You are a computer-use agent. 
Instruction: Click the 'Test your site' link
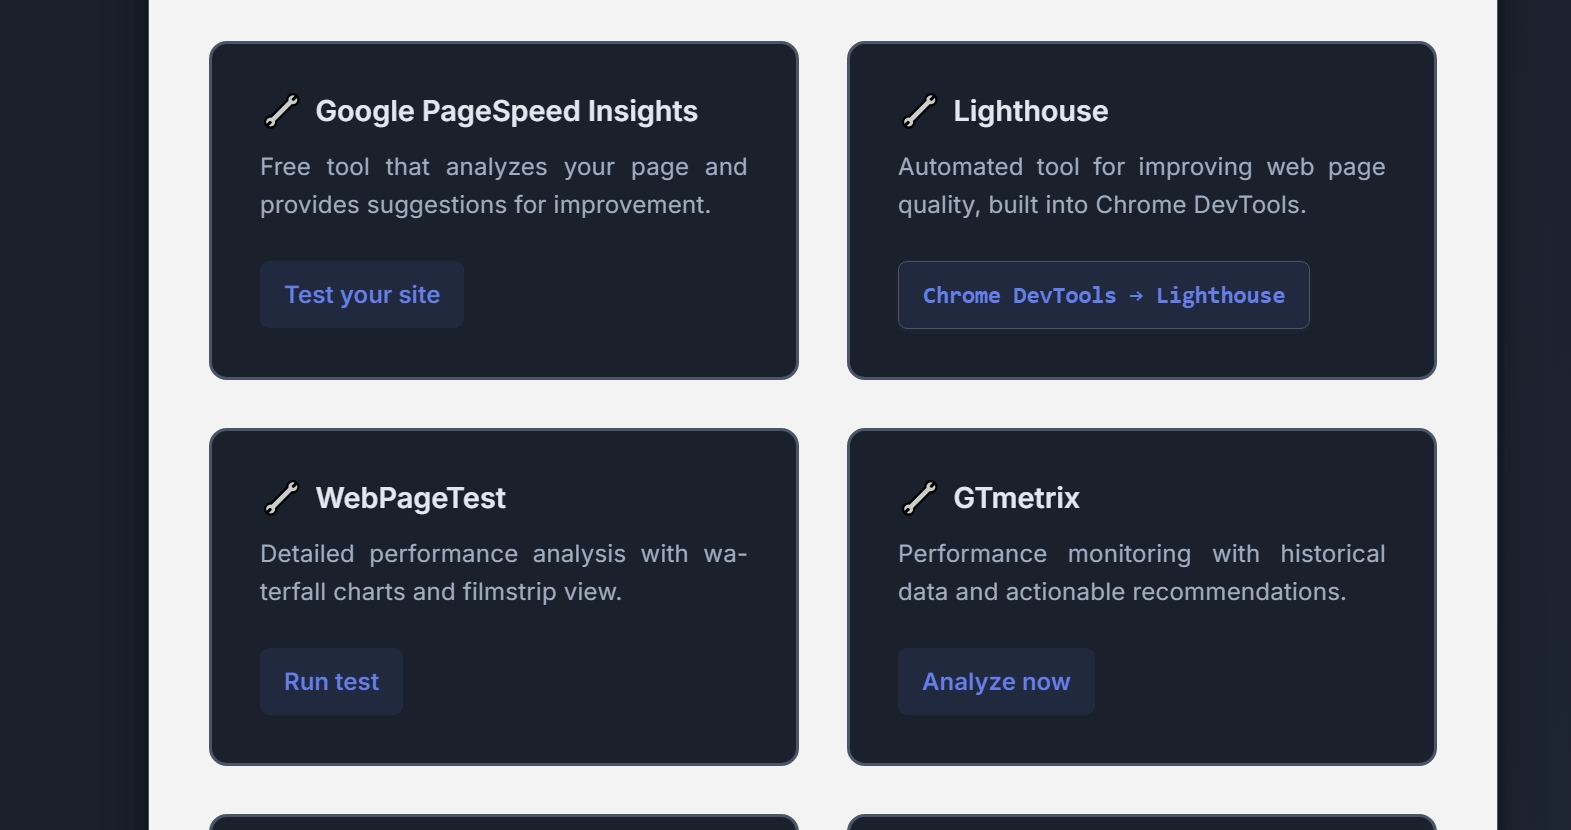coord(362,295)
